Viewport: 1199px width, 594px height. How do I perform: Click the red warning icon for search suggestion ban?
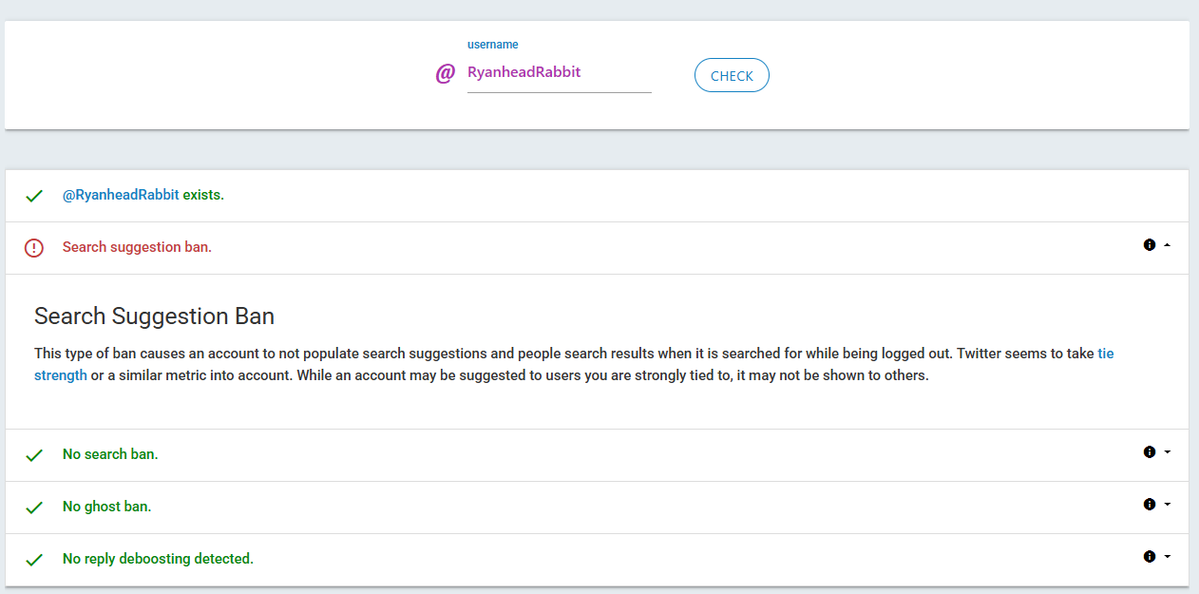[x=34, y=248]
